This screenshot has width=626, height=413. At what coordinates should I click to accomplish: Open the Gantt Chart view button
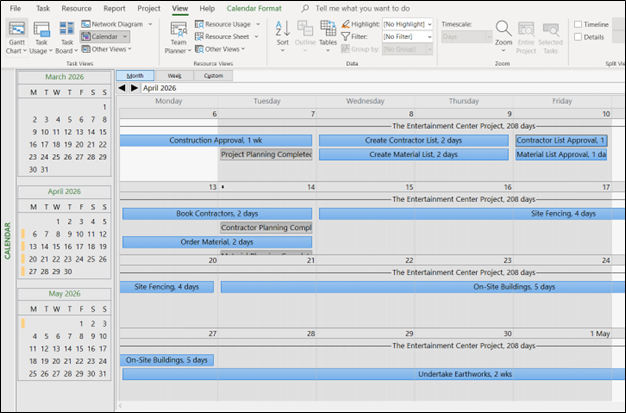click(x=16, y=36)
